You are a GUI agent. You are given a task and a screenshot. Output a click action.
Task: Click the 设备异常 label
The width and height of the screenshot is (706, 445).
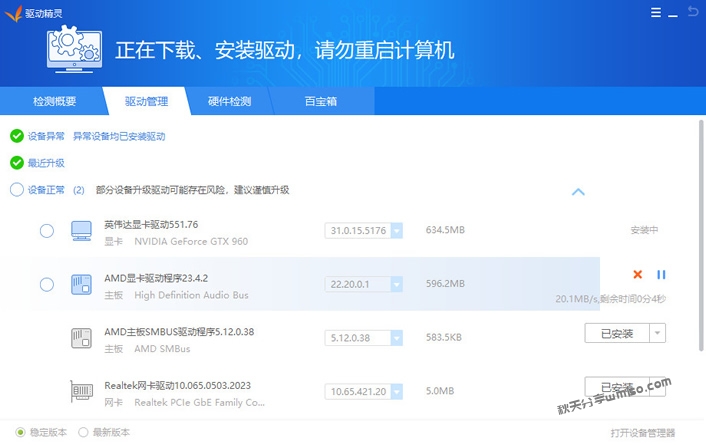click(x=46, y=136)
